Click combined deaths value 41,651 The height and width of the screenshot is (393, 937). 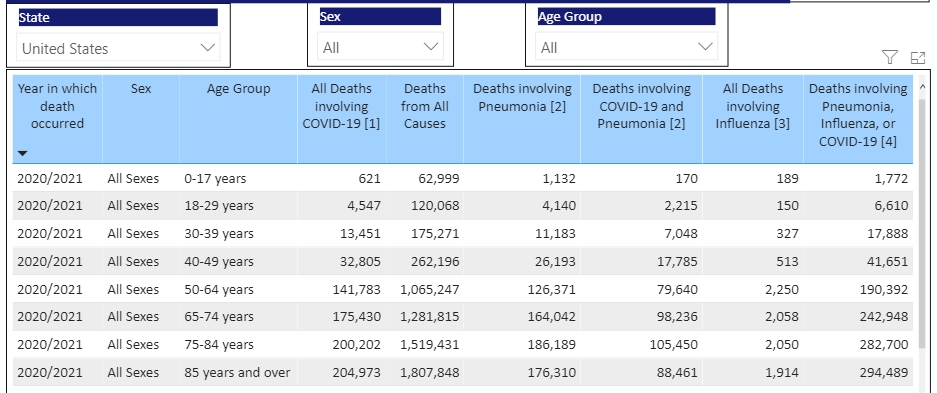[889, 262]
